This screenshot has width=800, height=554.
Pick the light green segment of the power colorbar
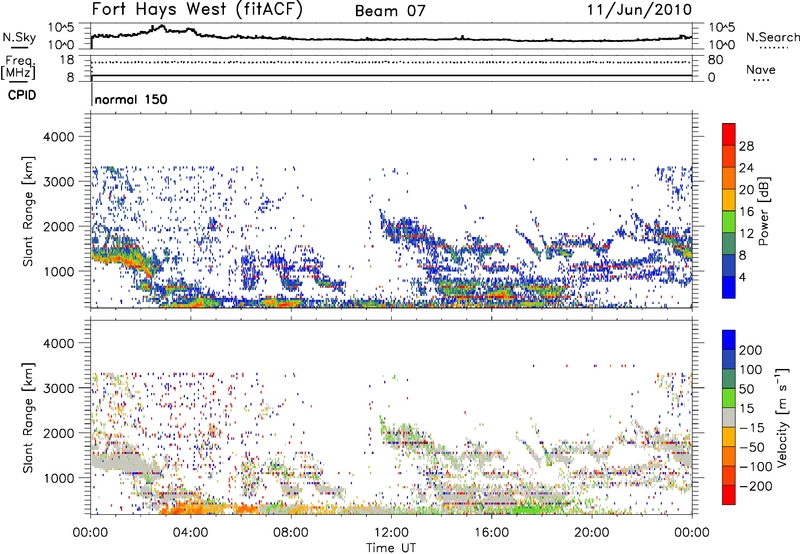point(729,221)
